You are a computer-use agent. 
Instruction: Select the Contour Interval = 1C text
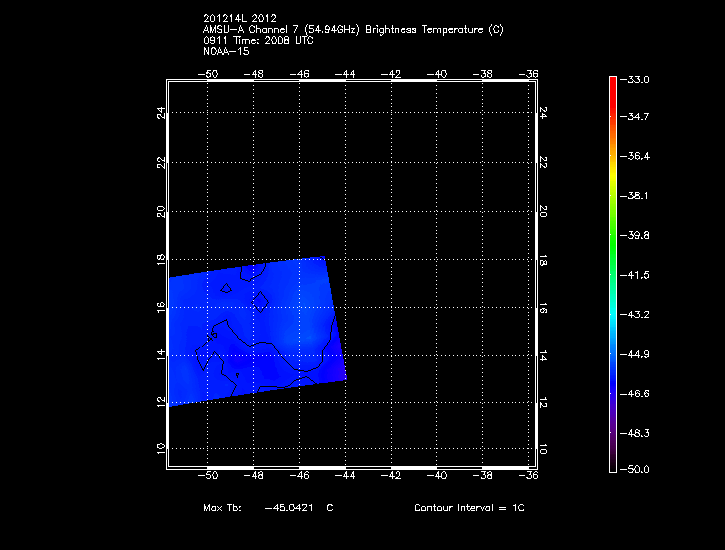pyautogui.click(x=469, y=508)
